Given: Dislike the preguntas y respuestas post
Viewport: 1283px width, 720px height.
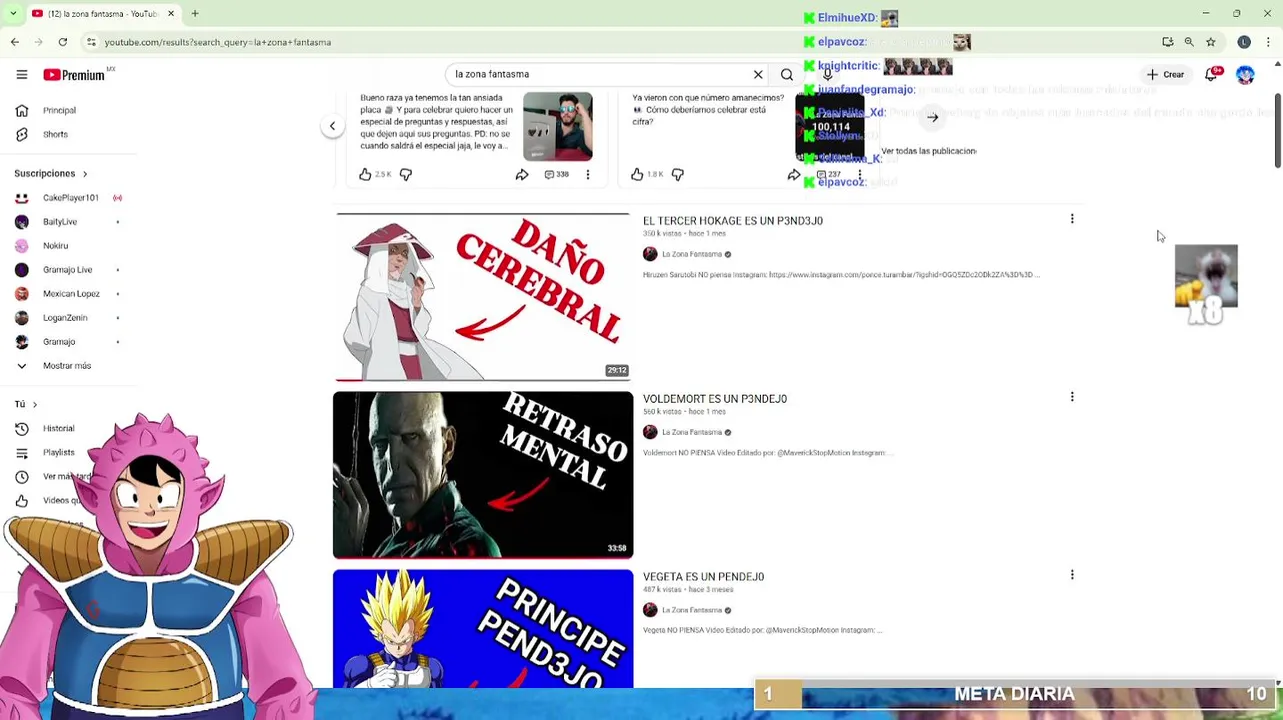Looking at the screenshot, I should coord(406,174).
